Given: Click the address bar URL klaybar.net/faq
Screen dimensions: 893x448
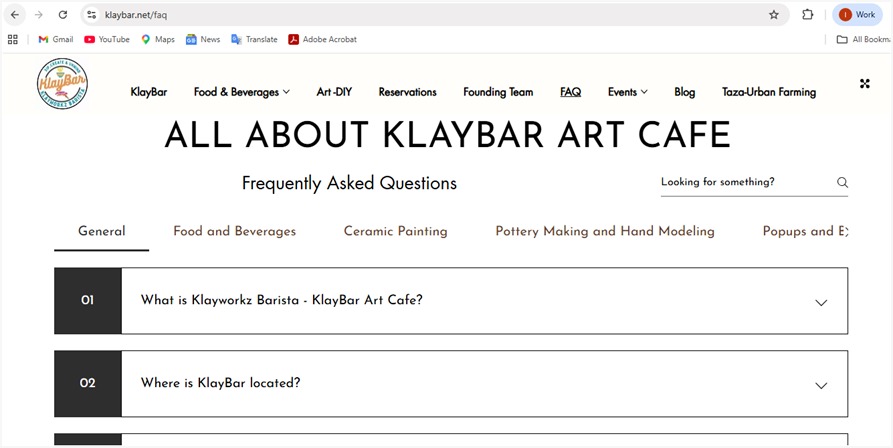Looking at the screenshot, I should tap(136, 15).
